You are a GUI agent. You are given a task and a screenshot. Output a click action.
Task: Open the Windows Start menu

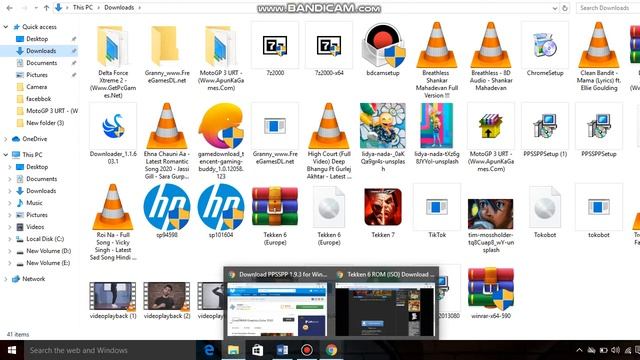point(12,350)
